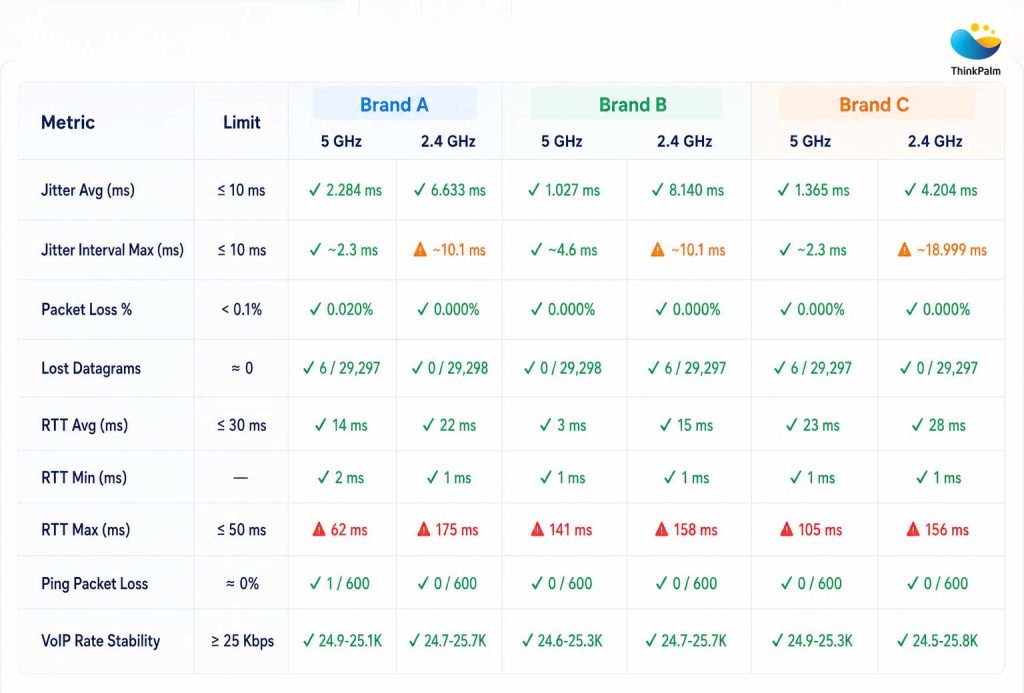Click the ThinkPalm logo
The width and height of the screenshot is (1024, 693).
[x=976, y=50]
